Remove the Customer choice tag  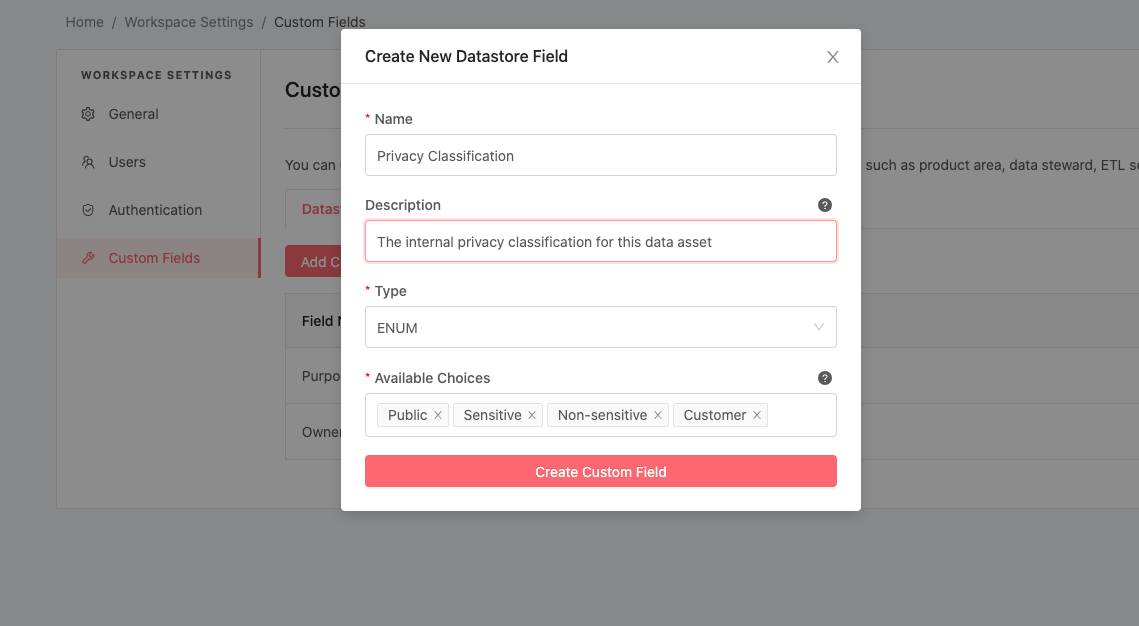point(757,415)
